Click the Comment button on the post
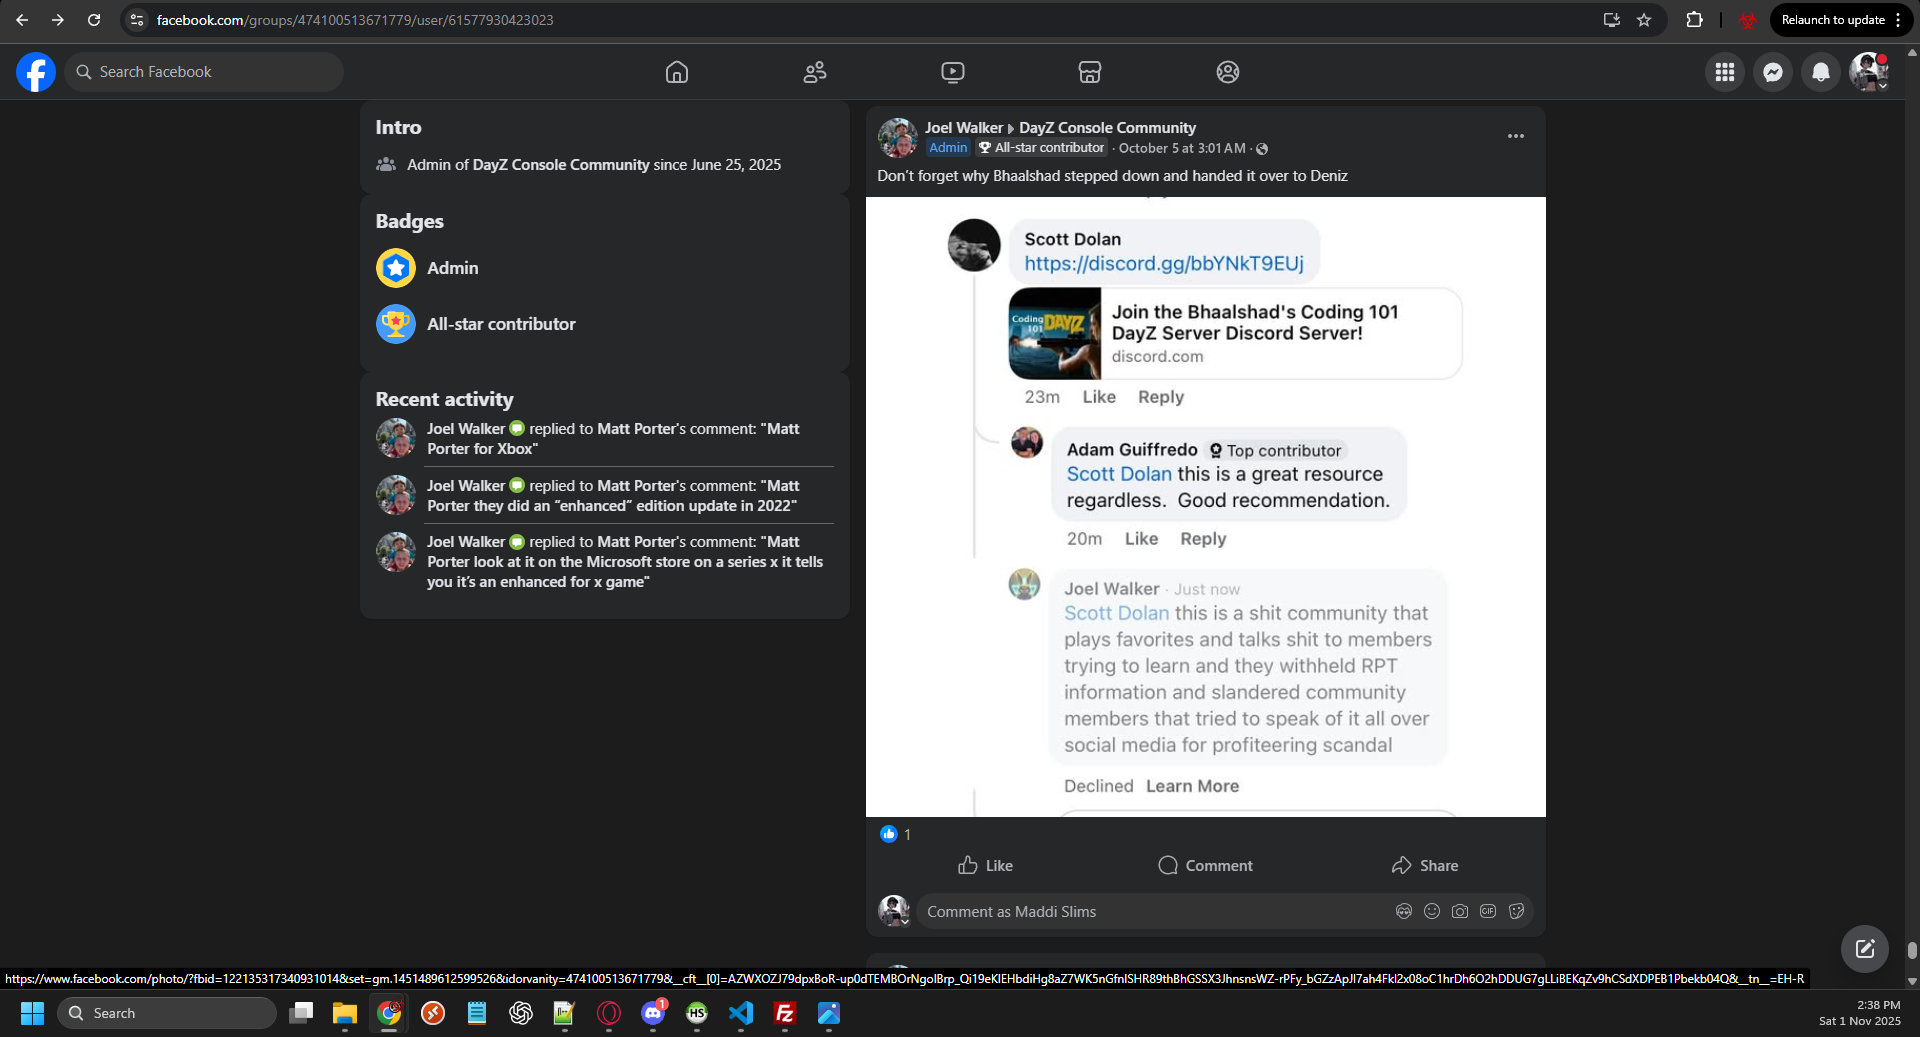Image resolution: width=1920 pixels, height=1037 pixels. tap(1205, 866)
